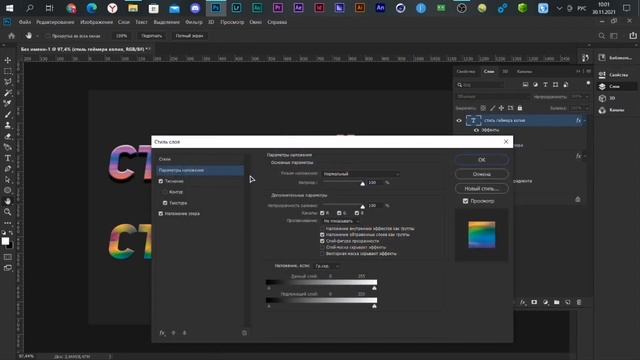This screenshot has height=360, width=640.
Task: Click the Полный экран button
Action: [x=189, y=36]
